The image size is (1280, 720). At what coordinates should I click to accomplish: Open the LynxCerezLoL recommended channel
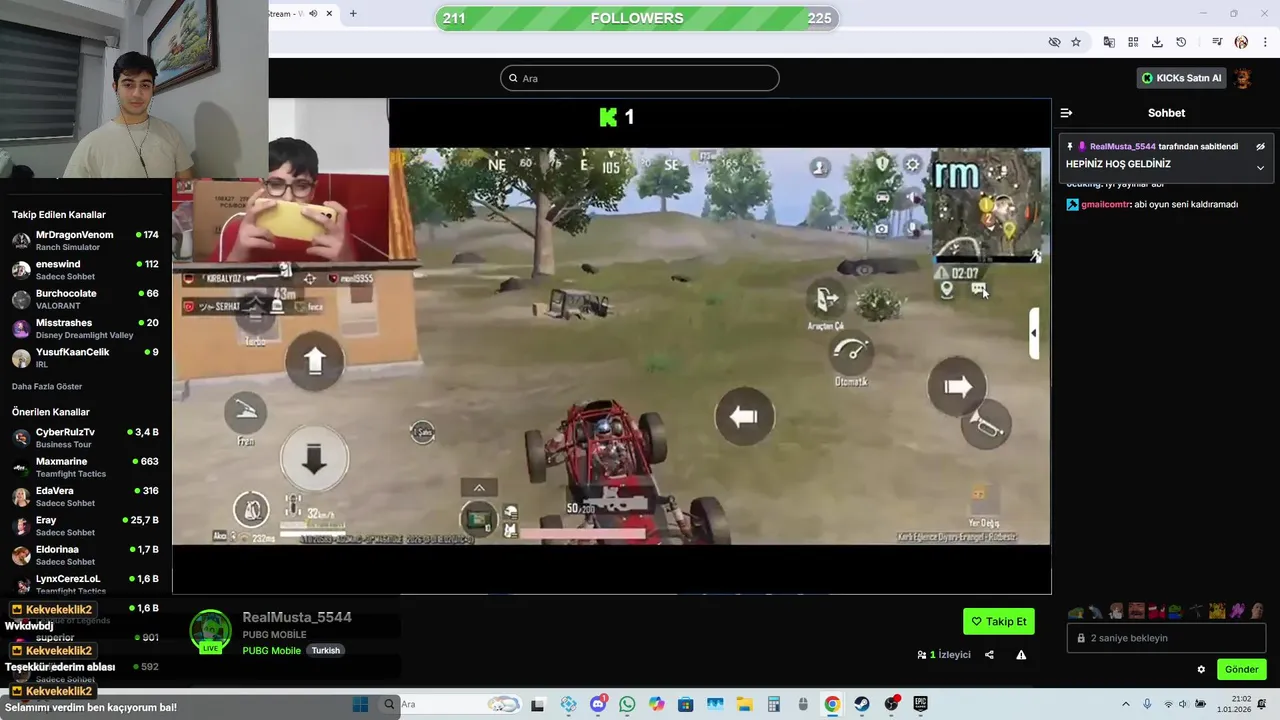pyautogui.click(x=86, y=584)
